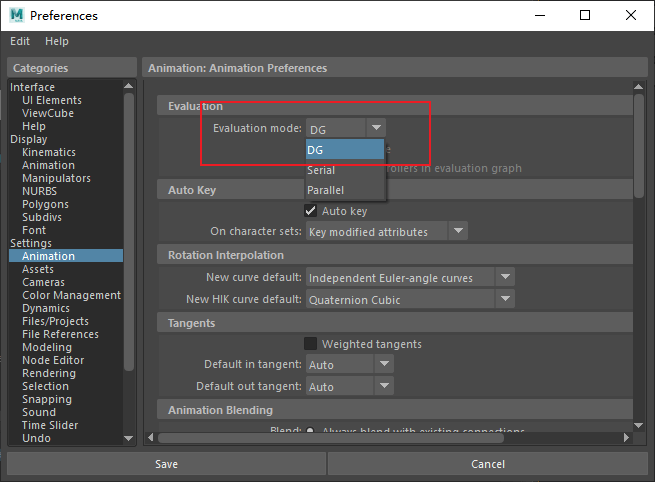Select Subdivs category

pyautogui.click(x=42, y=217)
